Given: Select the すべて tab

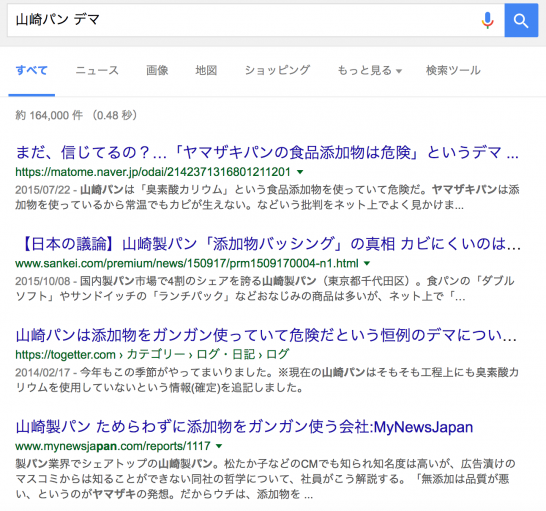Looking at the screenshot, I should [32, 70].
